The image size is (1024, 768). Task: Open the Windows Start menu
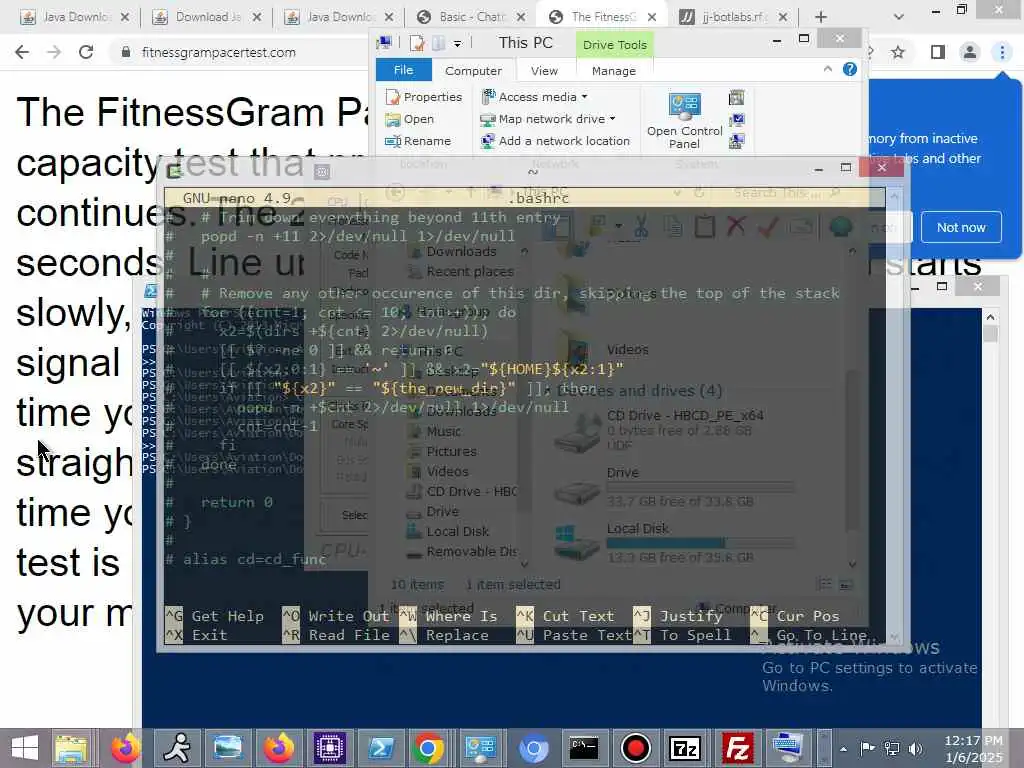click(x=25, y=748)
